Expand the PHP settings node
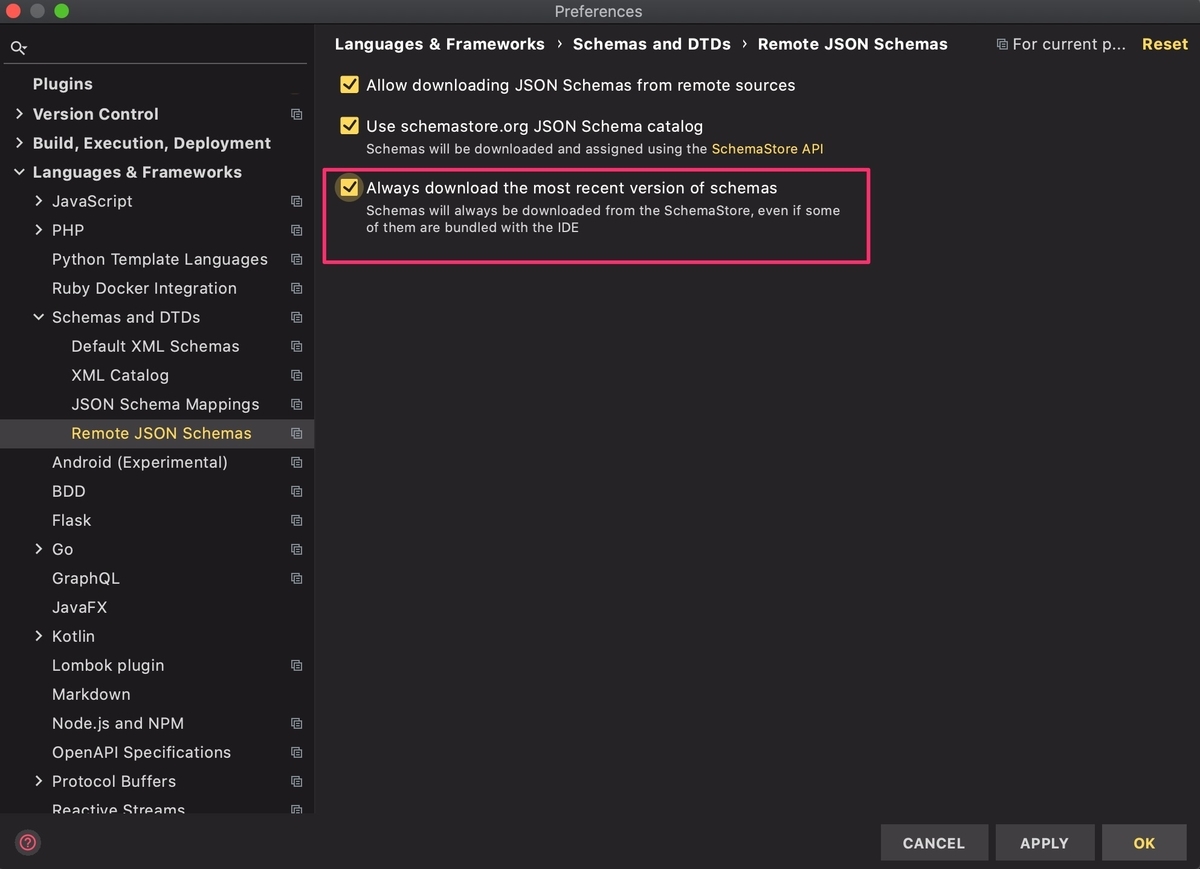The image size is (1200, 869). click(x=39, y=230)
